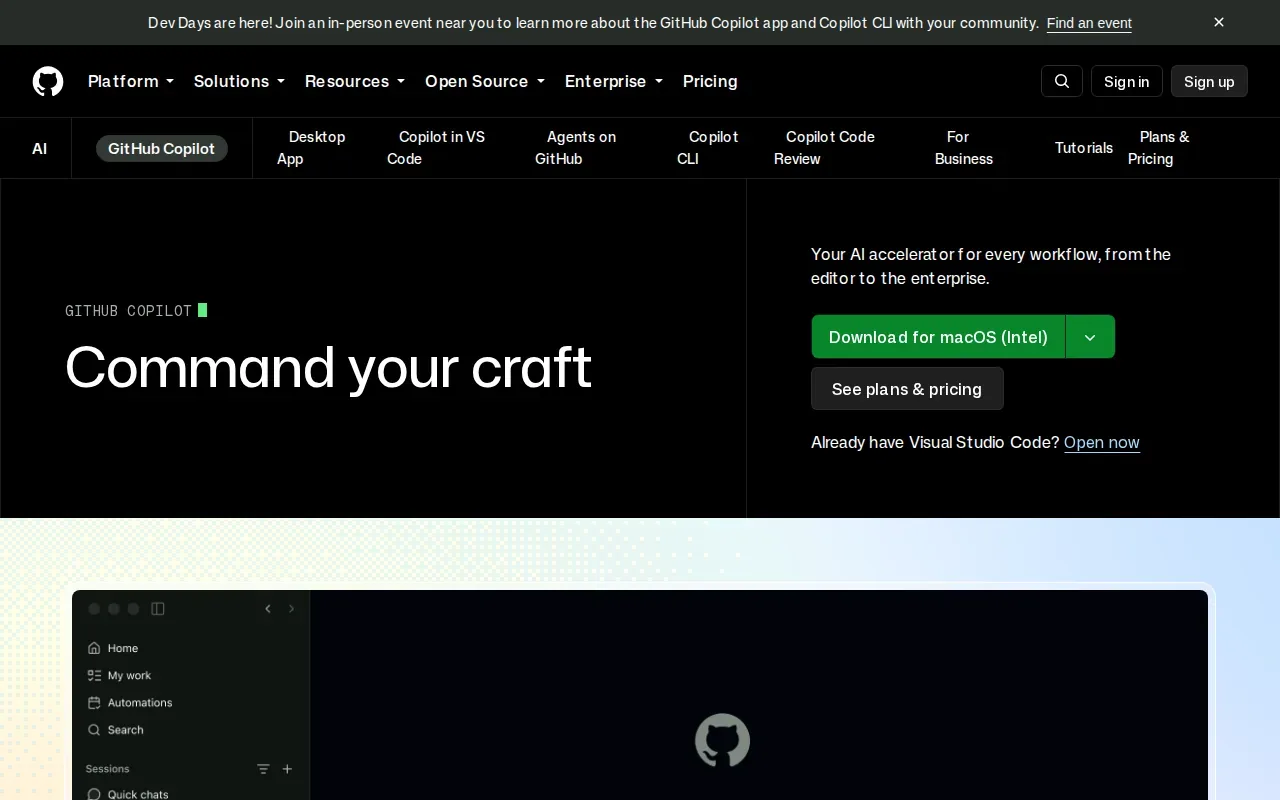This screenshot has height=800, width=1280.
Task: Click See plans & pricing button
Action: (x=907, y=389)
